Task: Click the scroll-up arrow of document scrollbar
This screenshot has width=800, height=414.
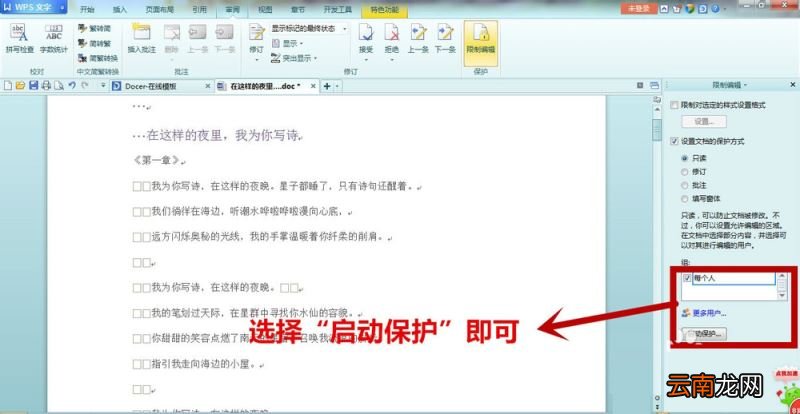Action: pyautogui.click(x=657, y=107)
